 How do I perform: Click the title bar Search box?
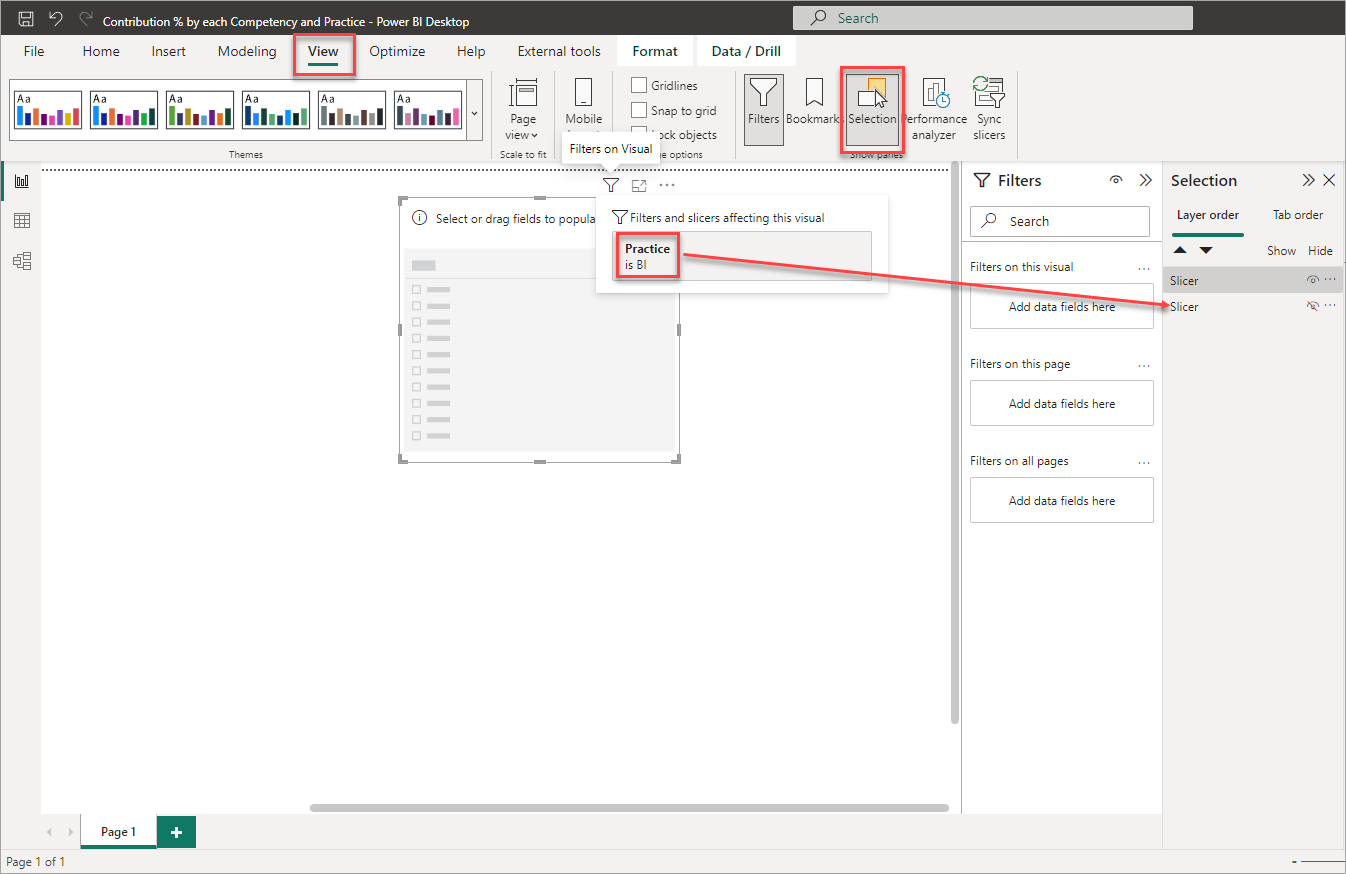[993, 18]
